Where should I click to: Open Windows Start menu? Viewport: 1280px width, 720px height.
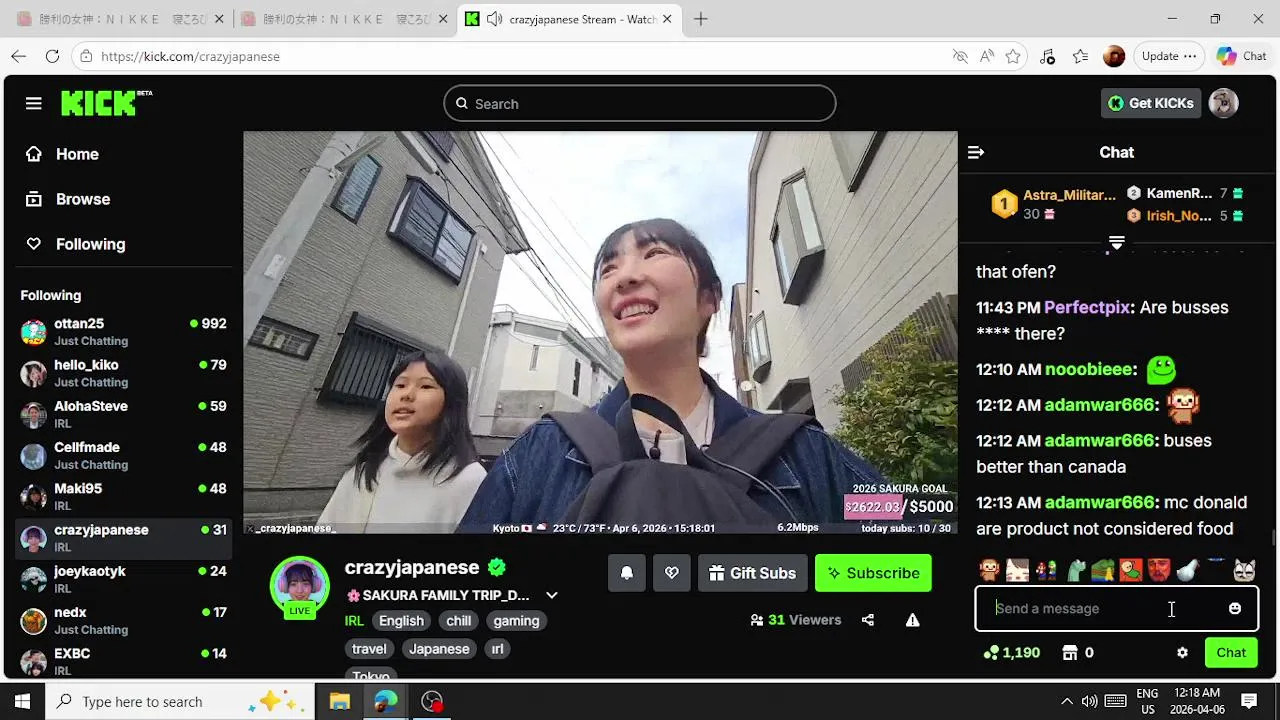[x=22, y=701]
